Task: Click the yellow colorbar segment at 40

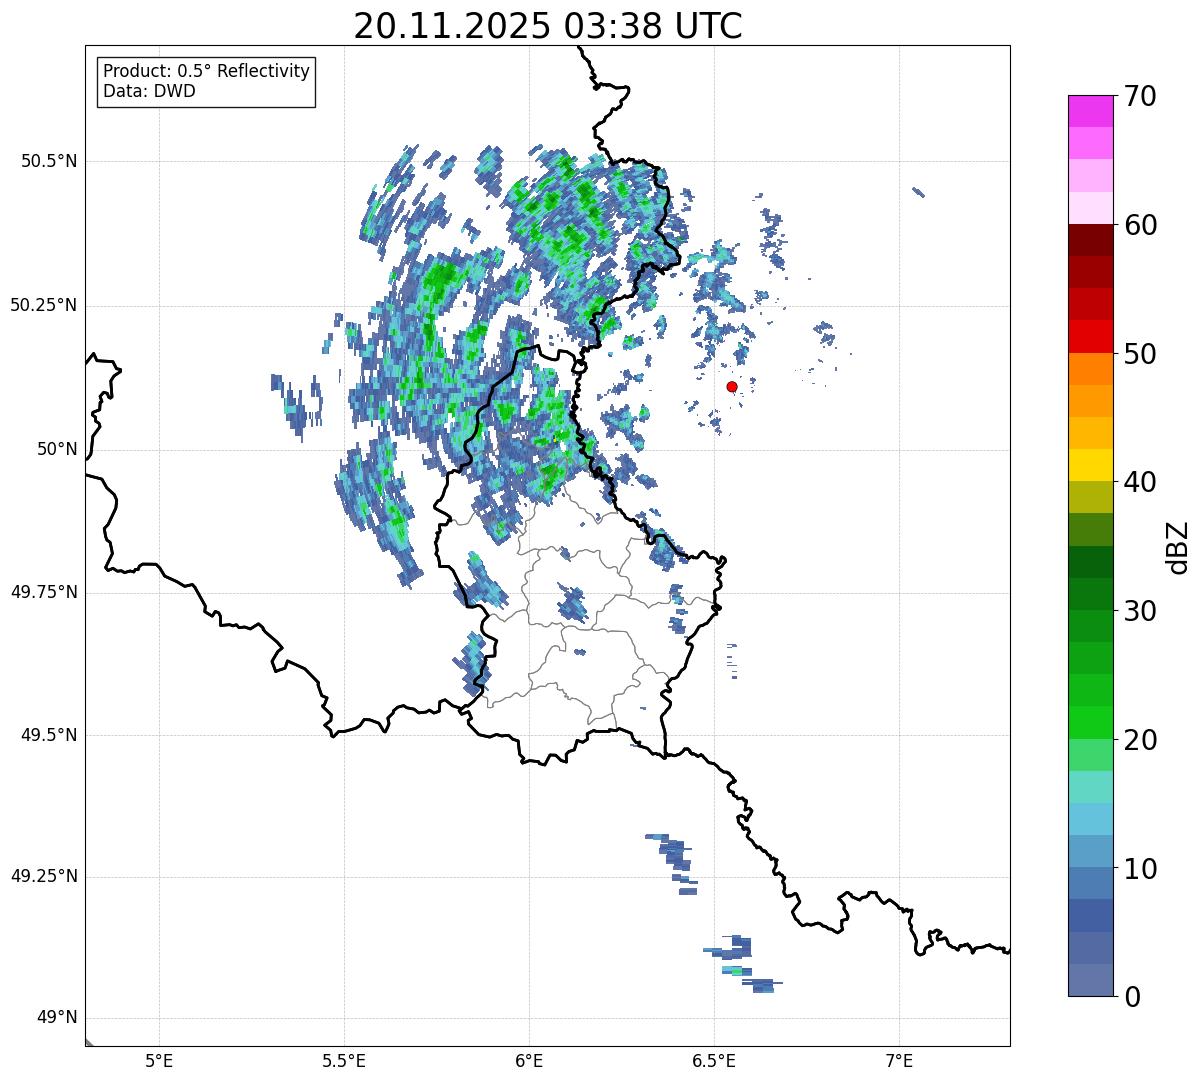Action: coord(1091,465)
